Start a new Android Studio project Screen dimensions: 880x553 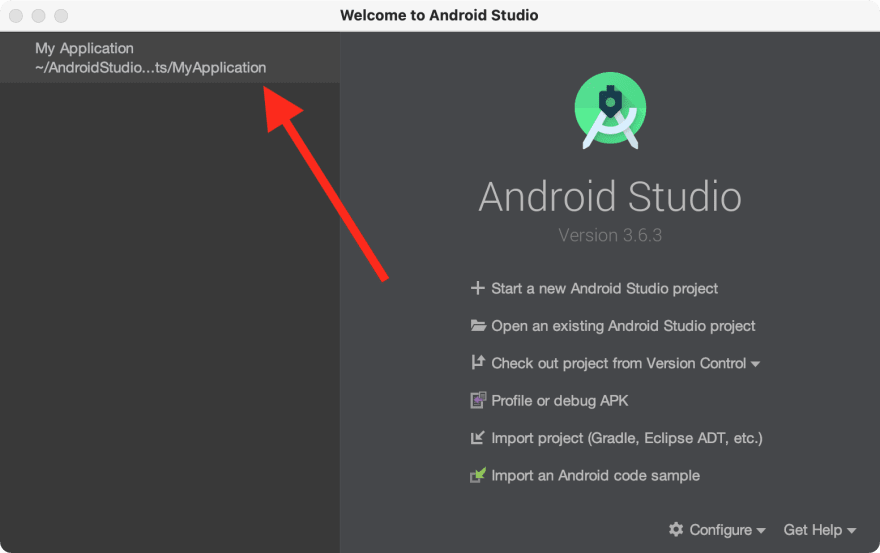click(x=604, y=289)
